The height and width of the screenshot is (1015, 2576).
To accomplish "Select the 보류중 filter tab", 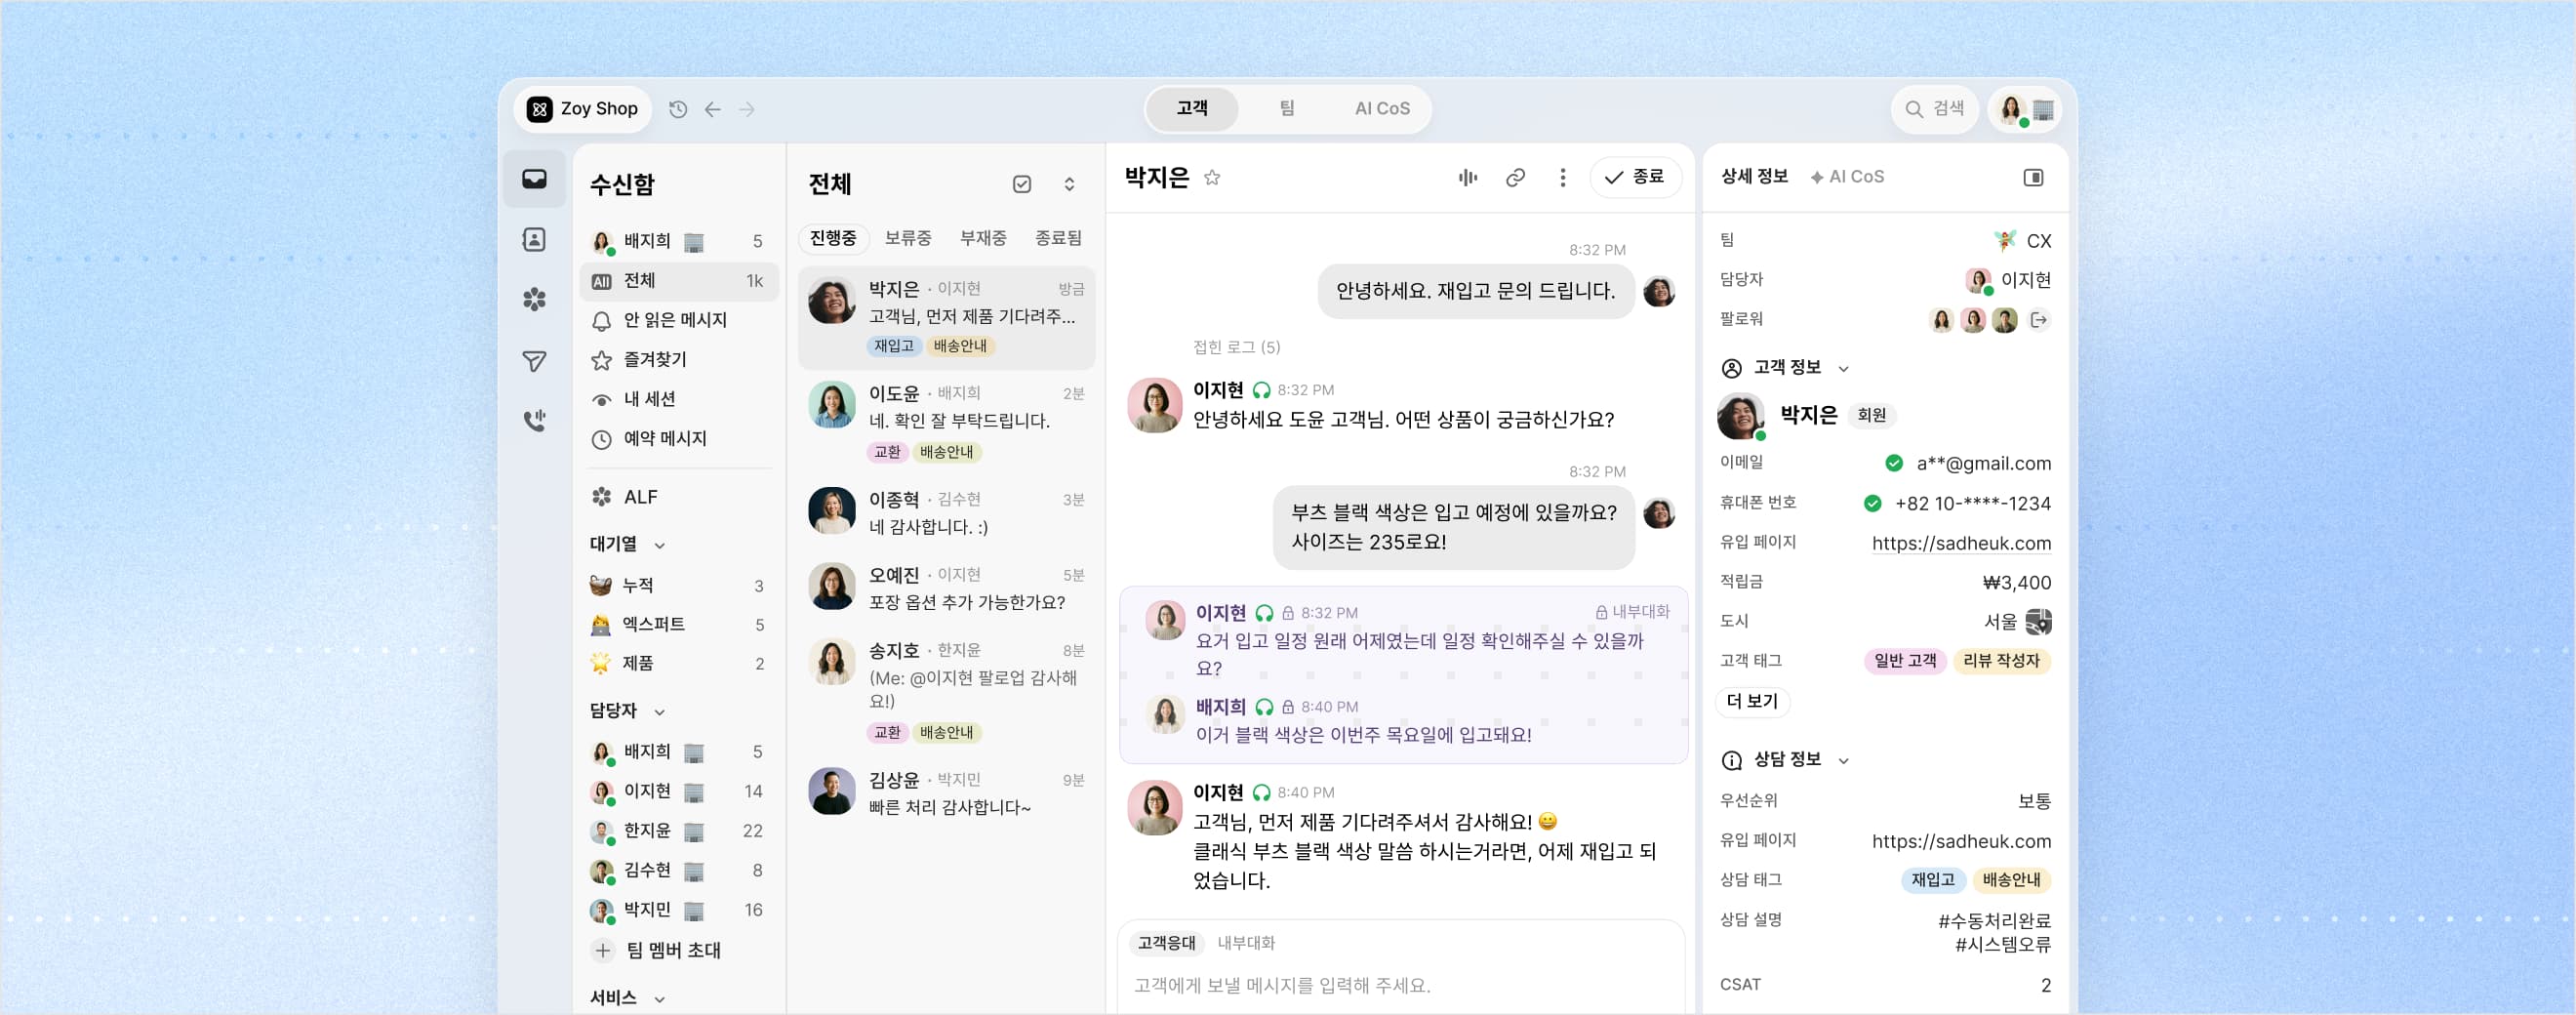I will tap(908, 238).
